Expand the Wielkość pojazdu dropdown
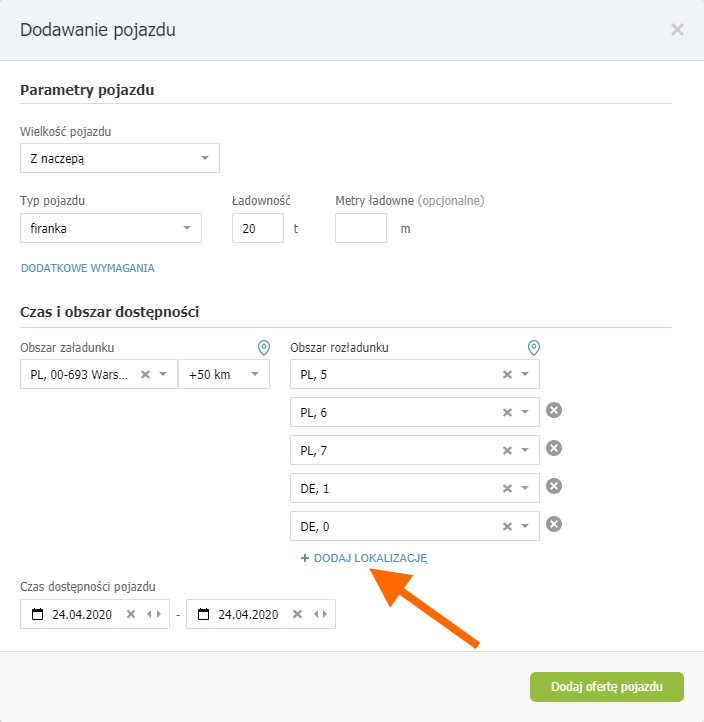Viewport: 704px width, 722px height. pos(205,158)
